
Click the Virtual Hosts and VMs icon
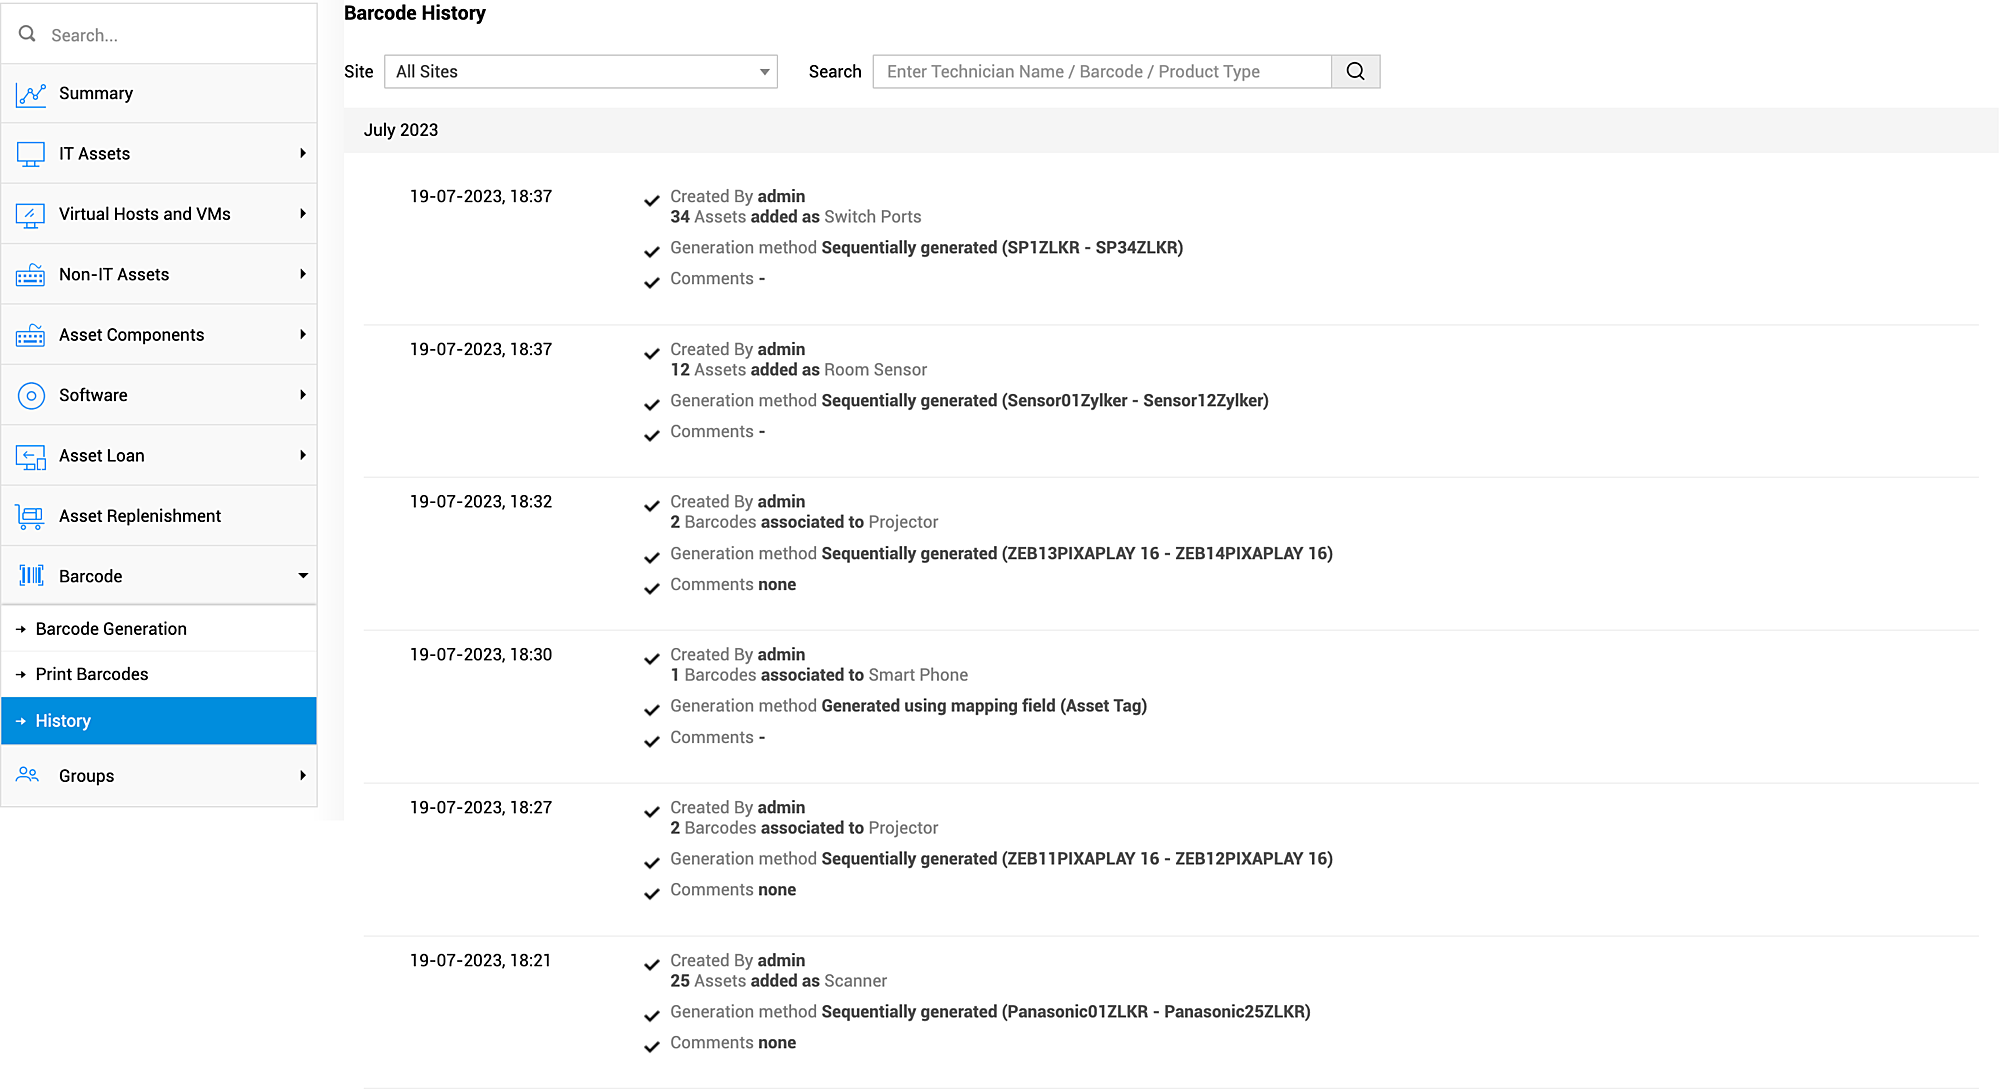point(31,215)
